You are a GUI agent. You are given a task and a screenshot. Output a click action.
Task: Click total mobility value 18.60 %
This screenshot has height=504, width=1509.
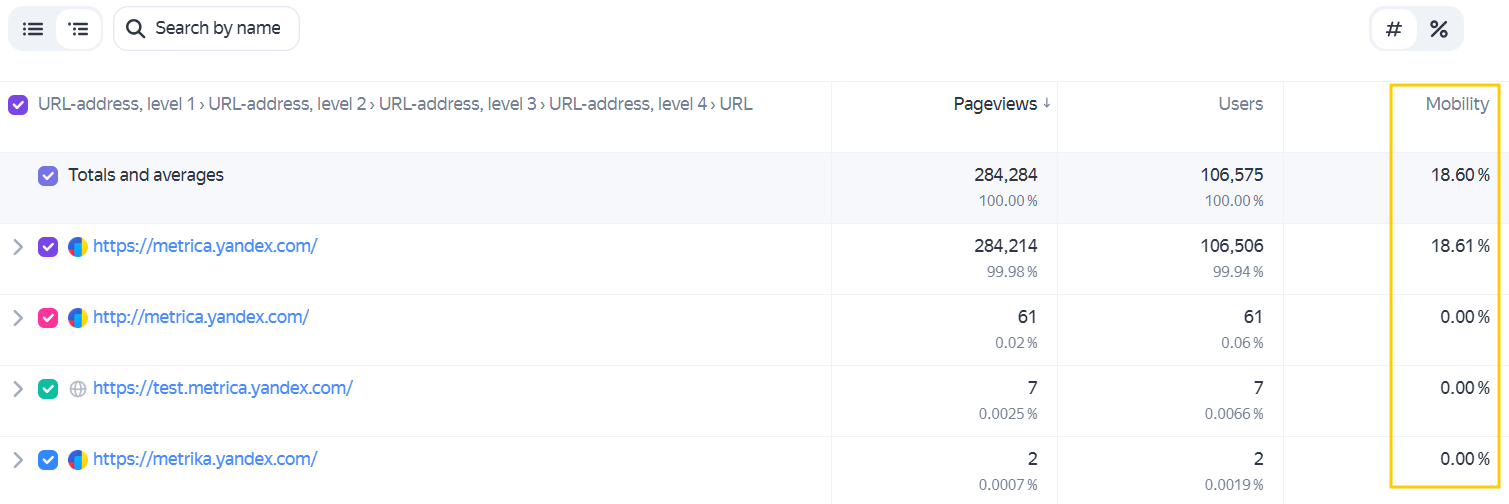click(1460, 175)
